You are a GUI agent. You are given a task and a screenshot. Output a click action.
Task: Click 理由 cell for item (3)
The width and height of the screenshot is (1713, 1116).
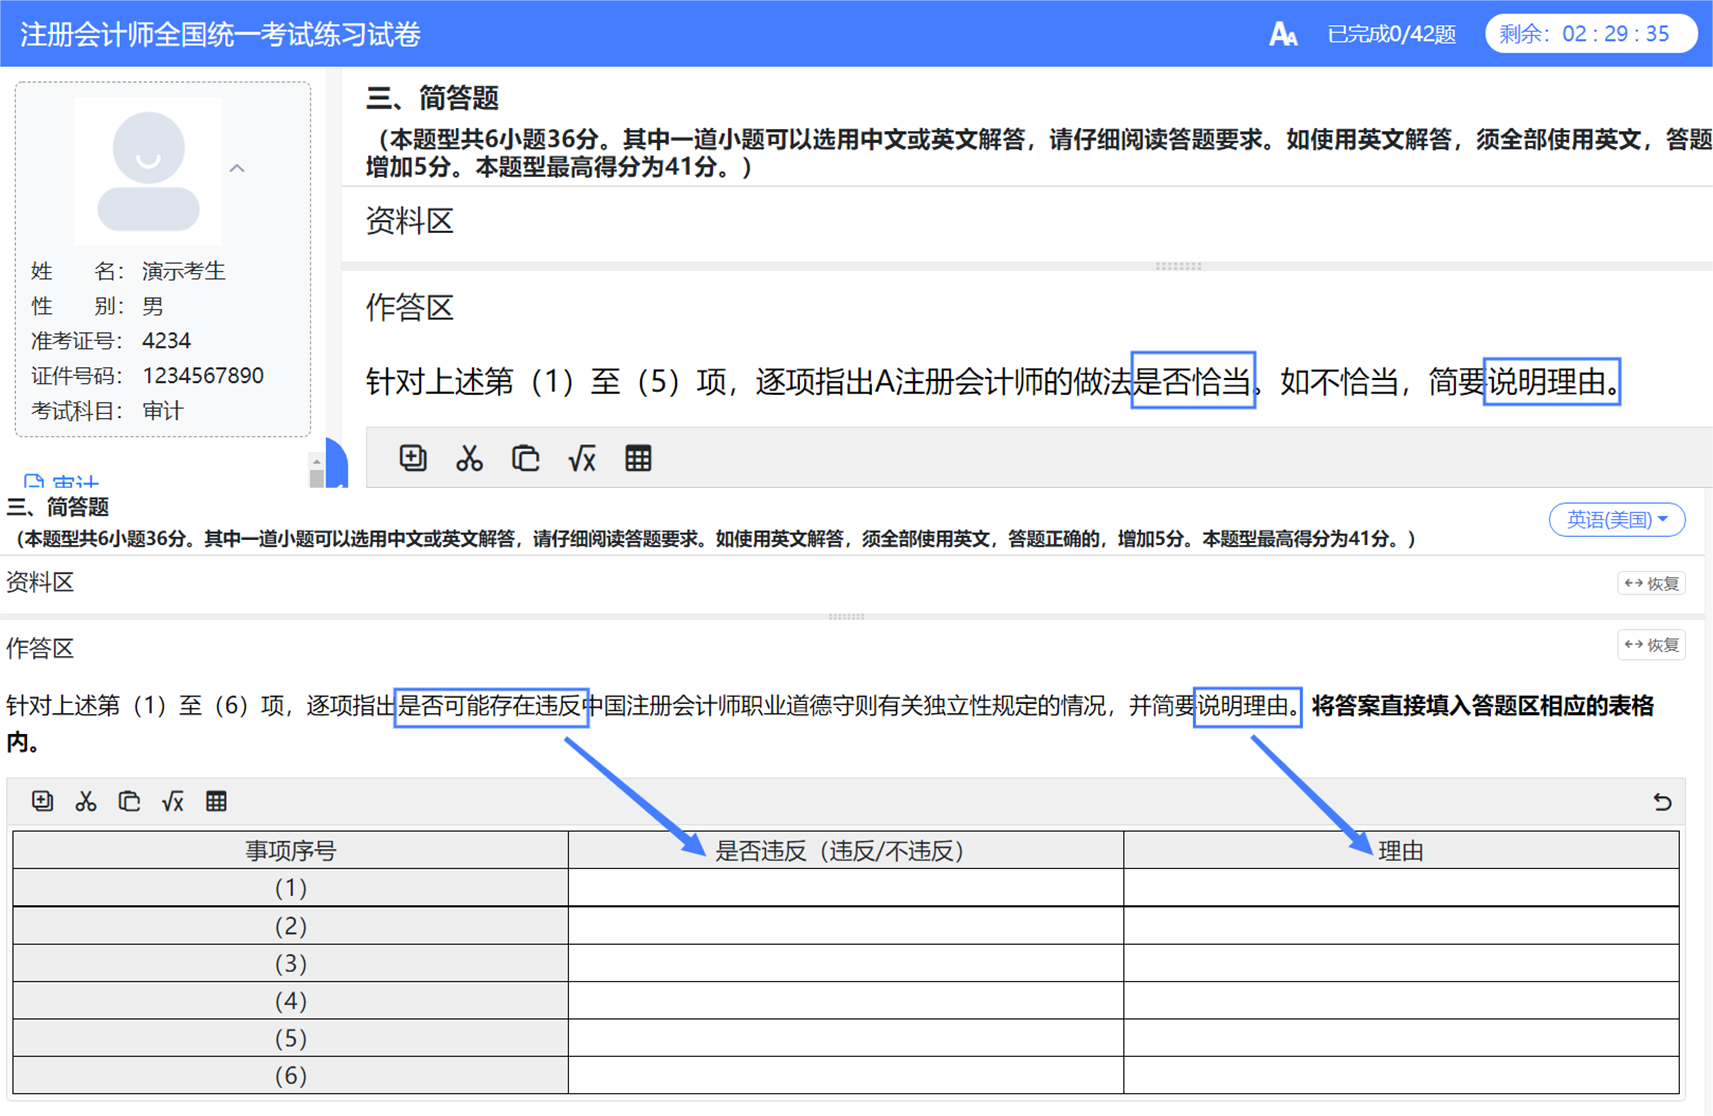(x=1400, y=963)
